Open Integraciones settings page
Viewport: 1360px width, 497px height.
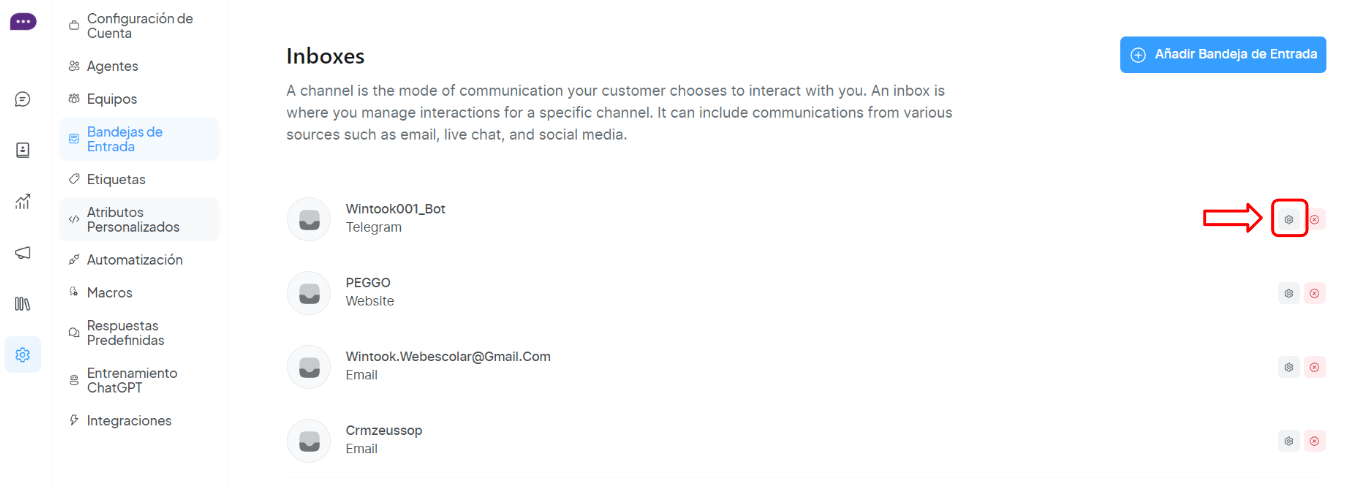tap(129, 421)
